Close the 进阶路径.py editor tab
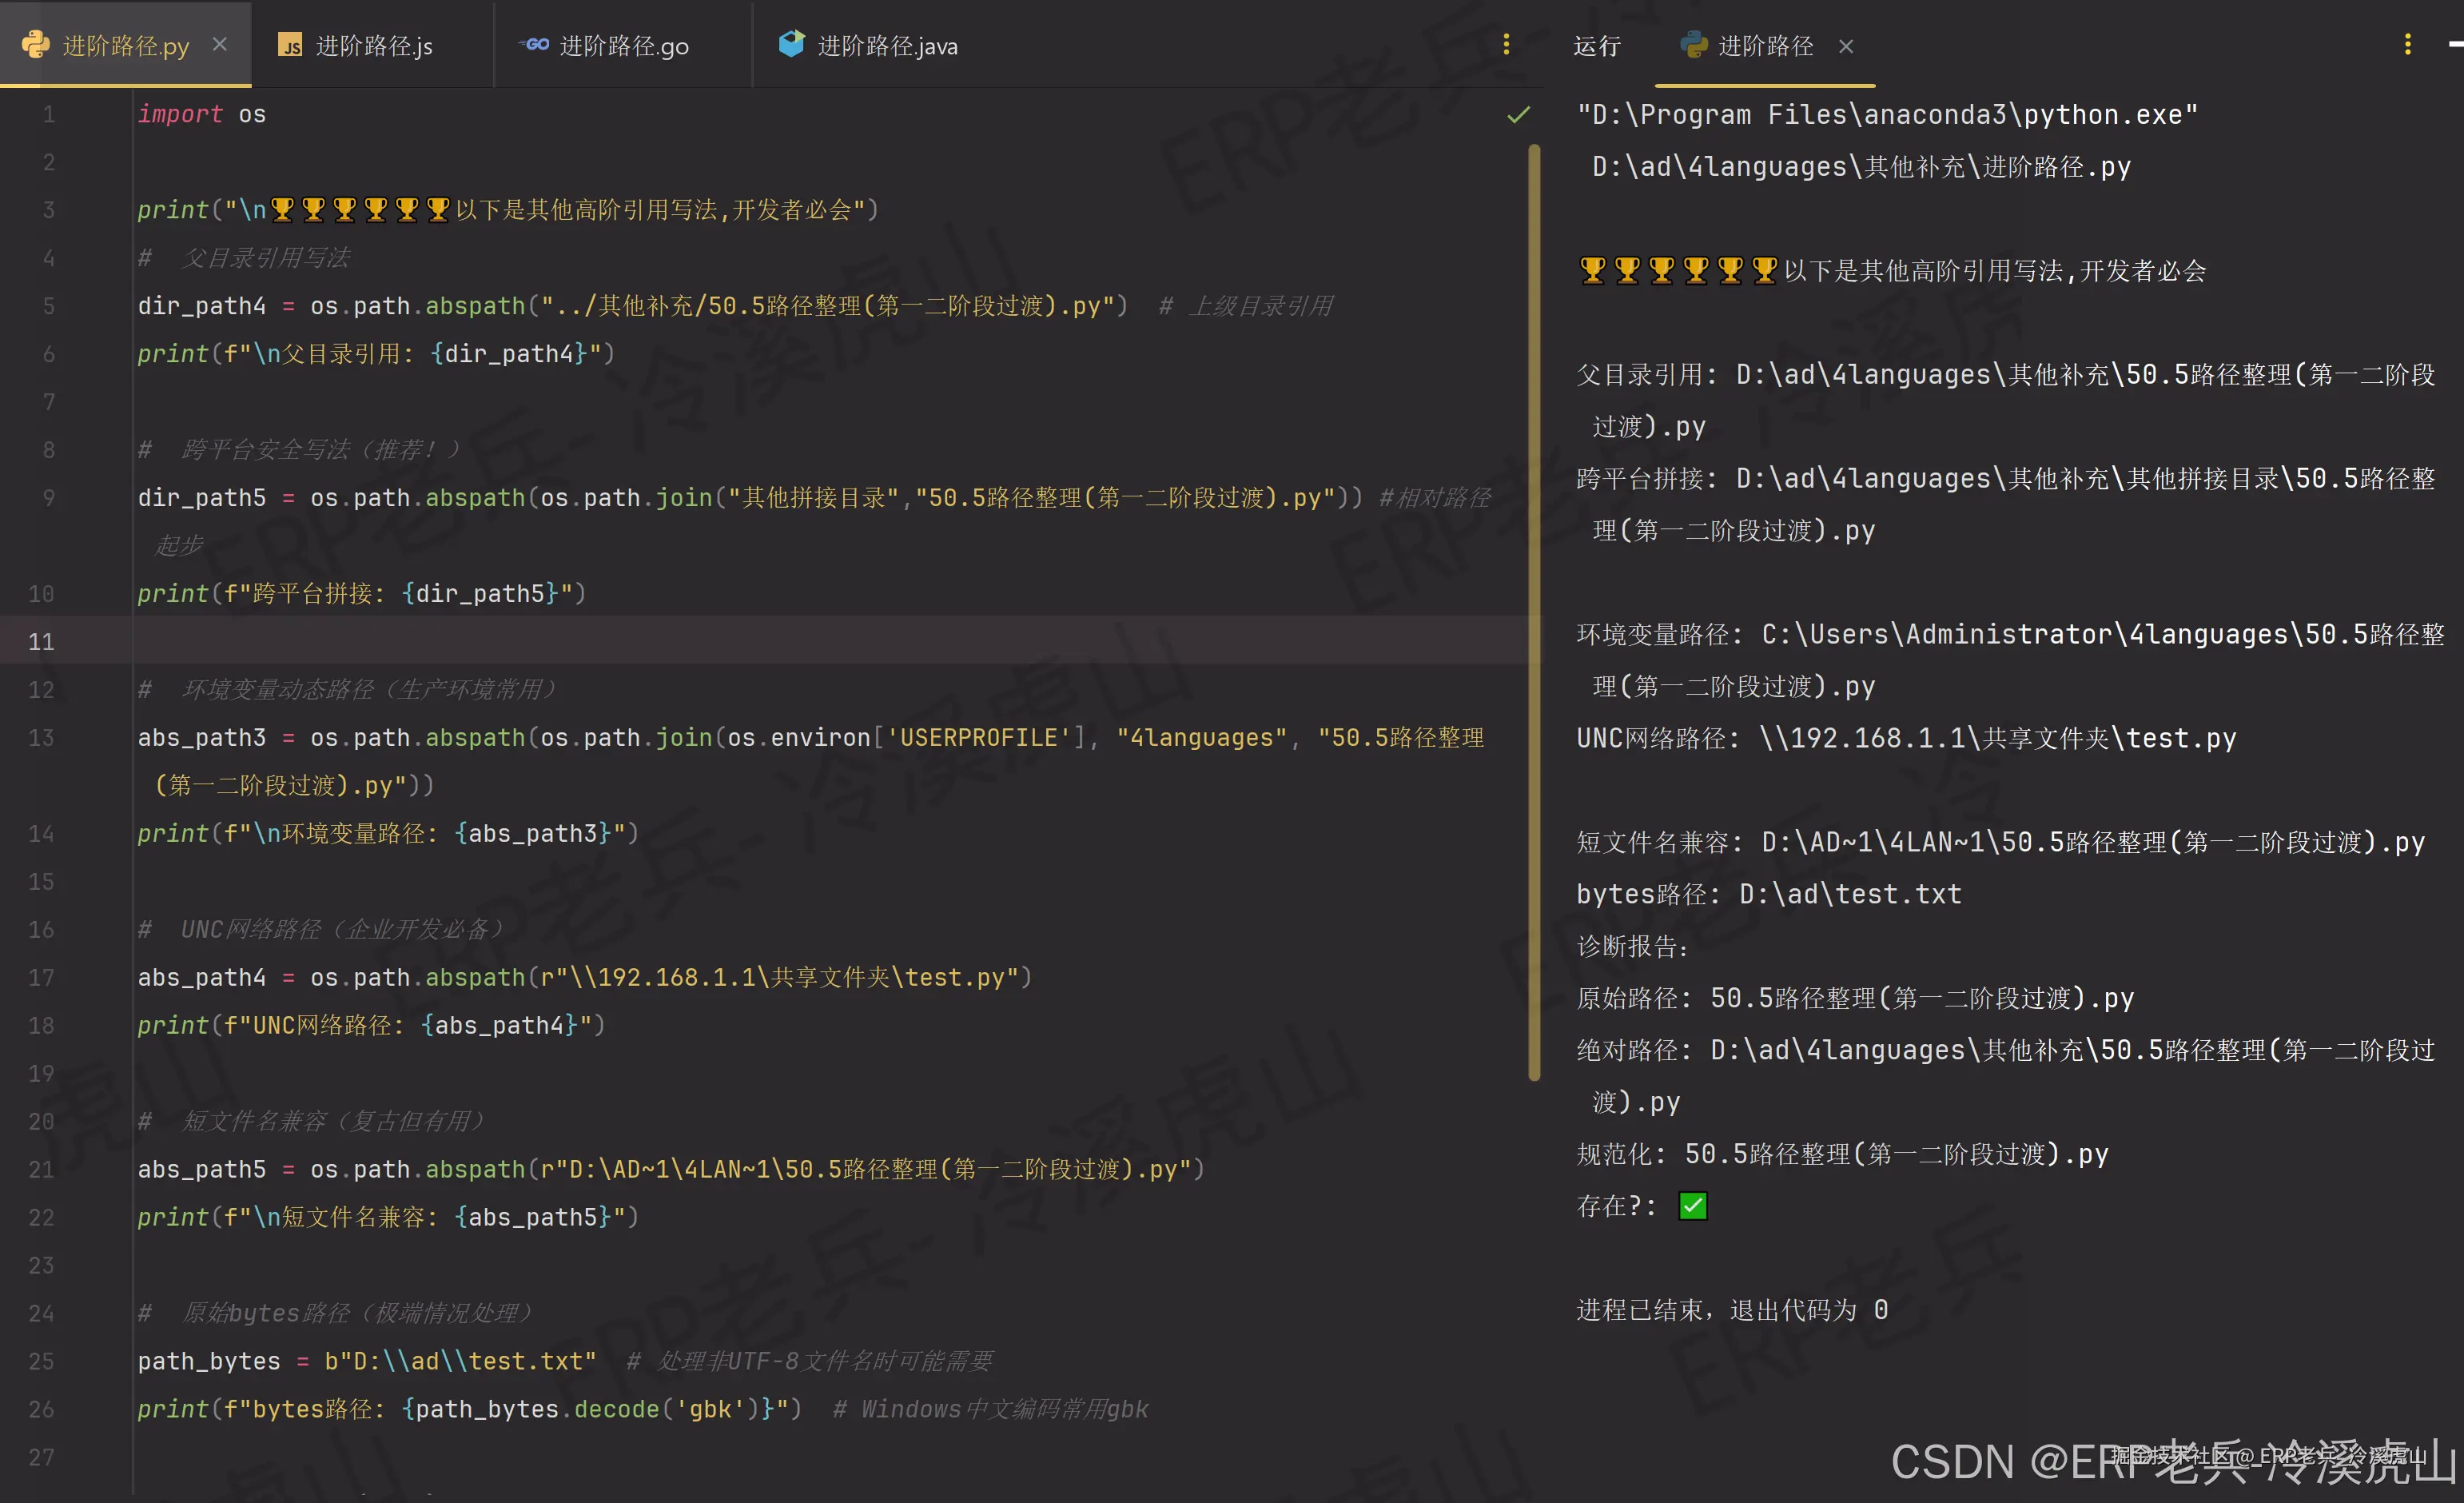 pos(220,45)
